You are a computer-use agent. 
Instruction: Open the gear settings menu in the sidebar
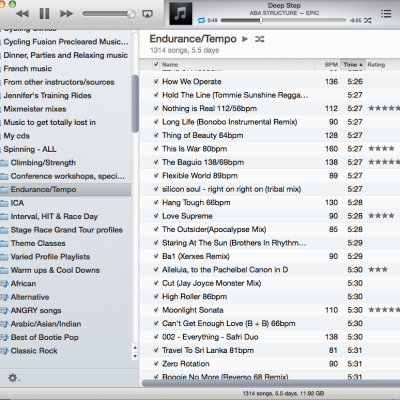[13, 378]
